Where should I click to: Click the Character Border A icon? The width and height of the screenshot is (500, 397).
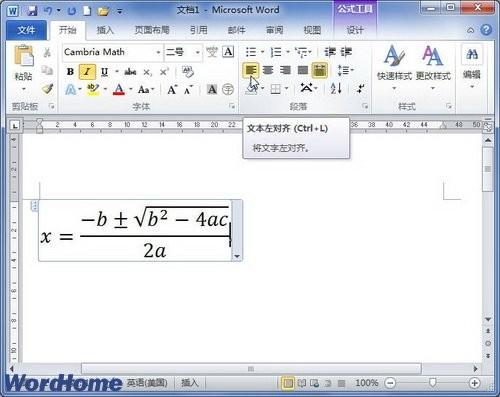[x=228, y=52]
